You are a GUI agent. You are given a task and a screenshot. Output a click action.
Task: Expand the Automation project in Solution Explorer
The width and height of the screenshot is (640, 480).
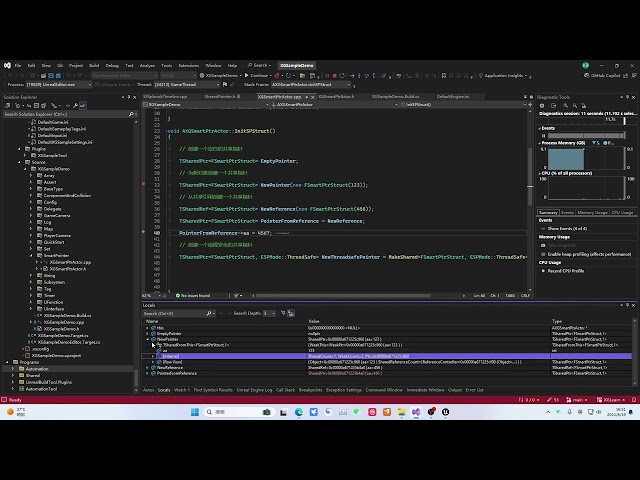point(13,369)
